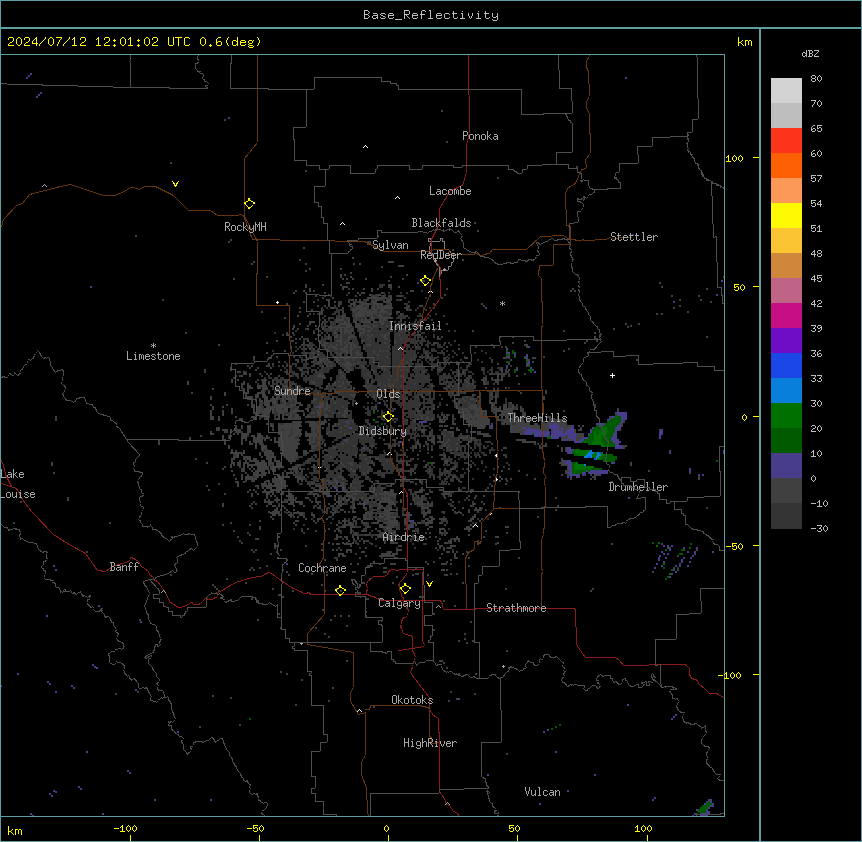Screen dimensions: 862x842
Task: Click the asterisk marker east of Innisfail
Action: click(502, 303)
